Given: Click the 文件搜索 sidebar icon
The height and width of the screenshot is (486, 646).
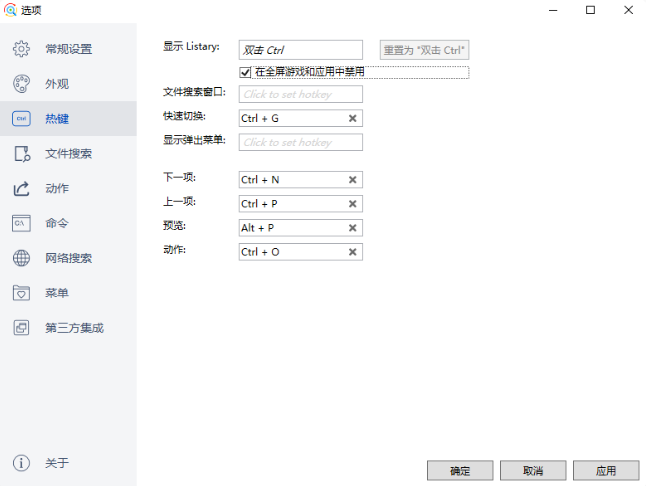Looking at the screenshot, I should (21, 154).
